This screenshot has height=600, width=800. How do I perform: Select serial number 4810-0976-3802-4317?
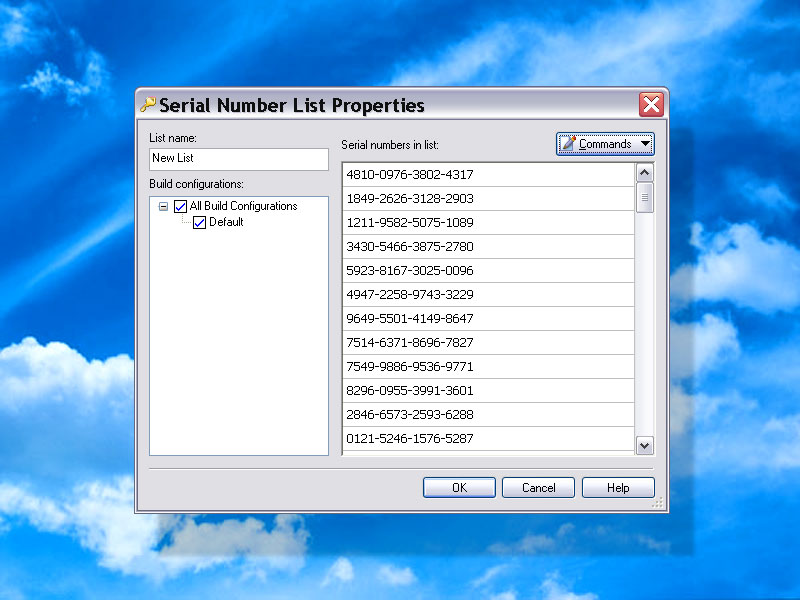click(x=488, y=174)
